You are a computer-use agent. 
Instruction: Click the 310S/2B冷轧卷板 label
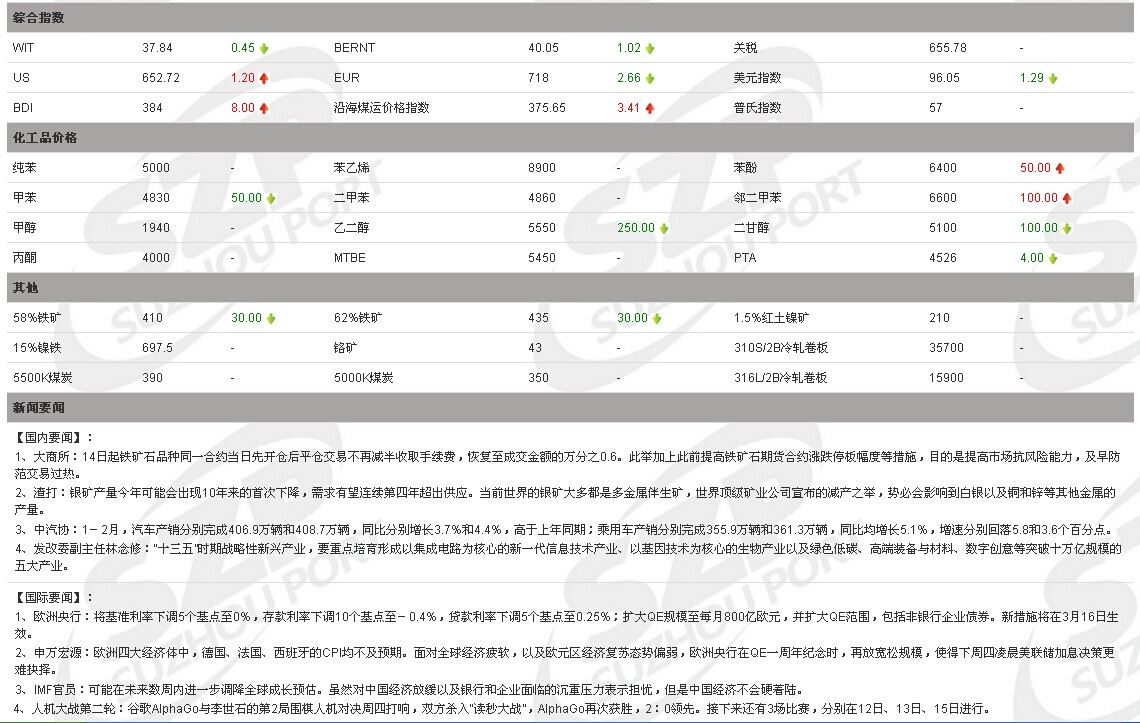[x=781, y=348]
